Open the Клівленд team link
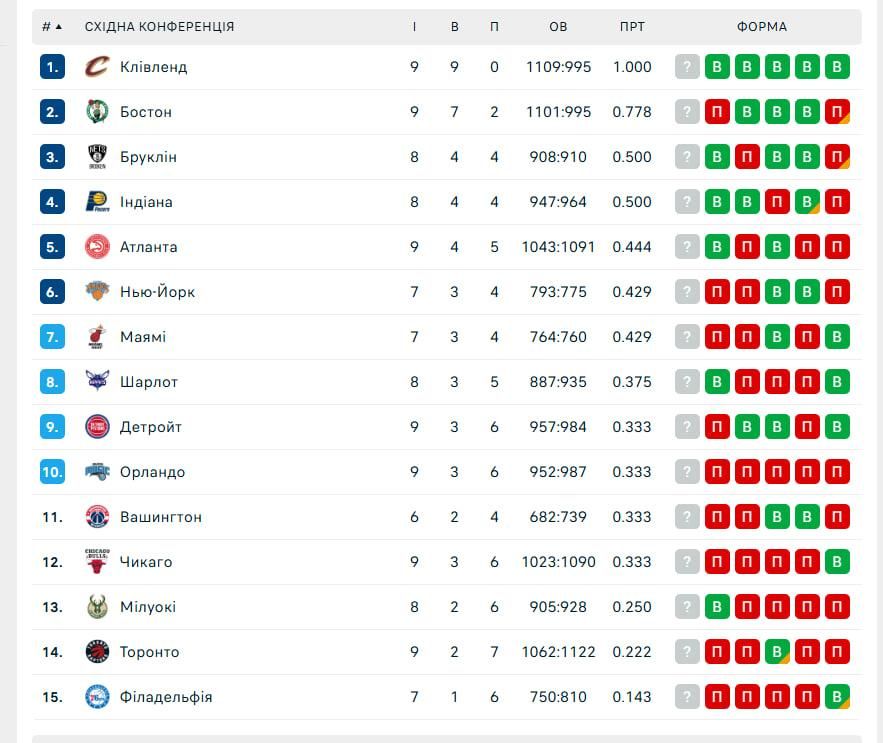 point(153,67)
